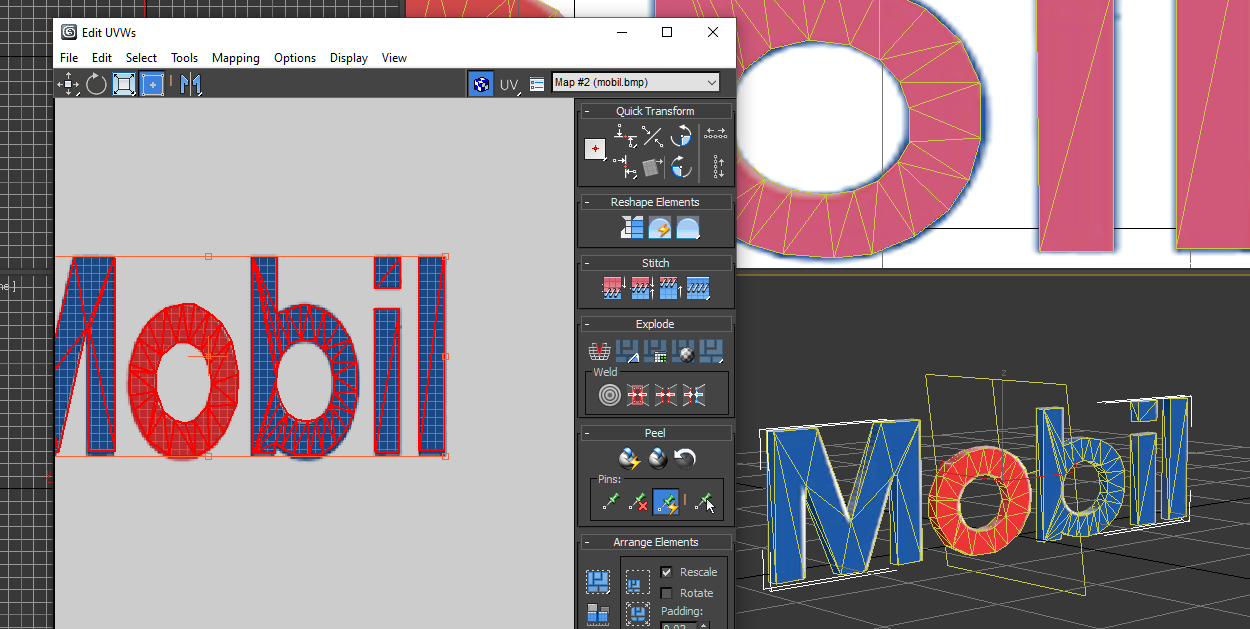Click the Padding value spinner field

click(x=677, y=626)
